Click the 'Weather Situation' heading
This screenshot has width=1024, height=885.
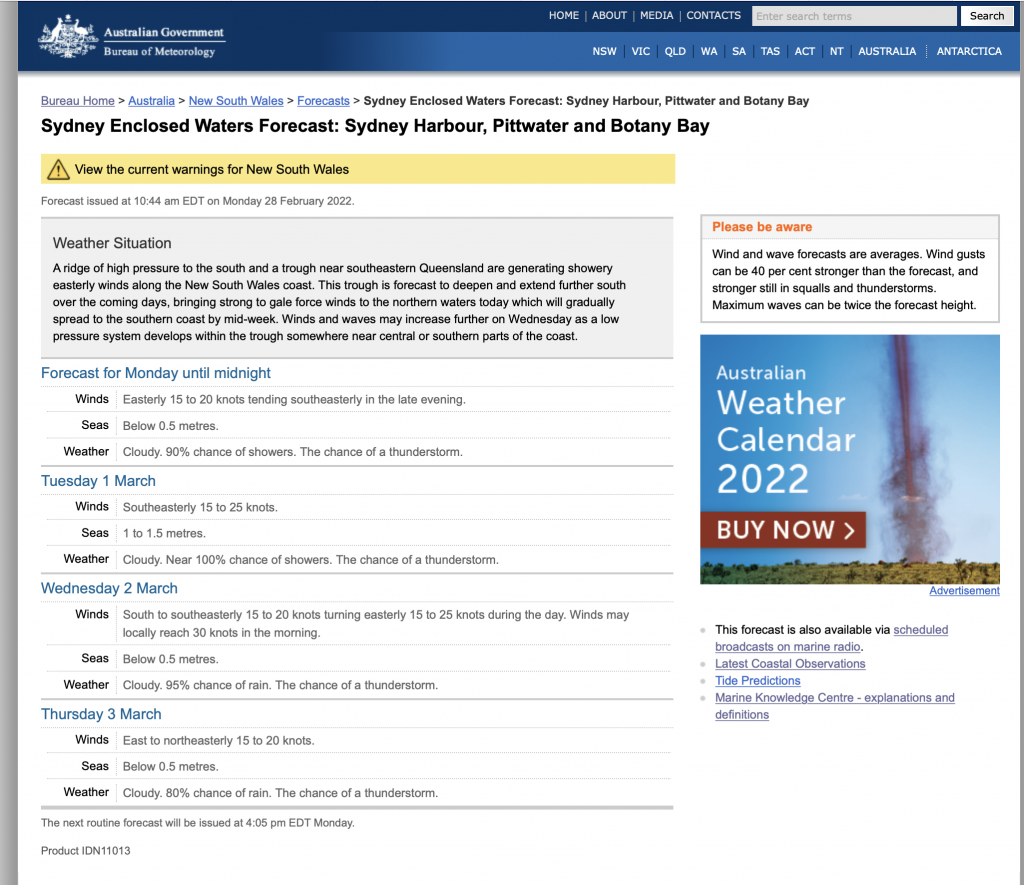(112, 243)
